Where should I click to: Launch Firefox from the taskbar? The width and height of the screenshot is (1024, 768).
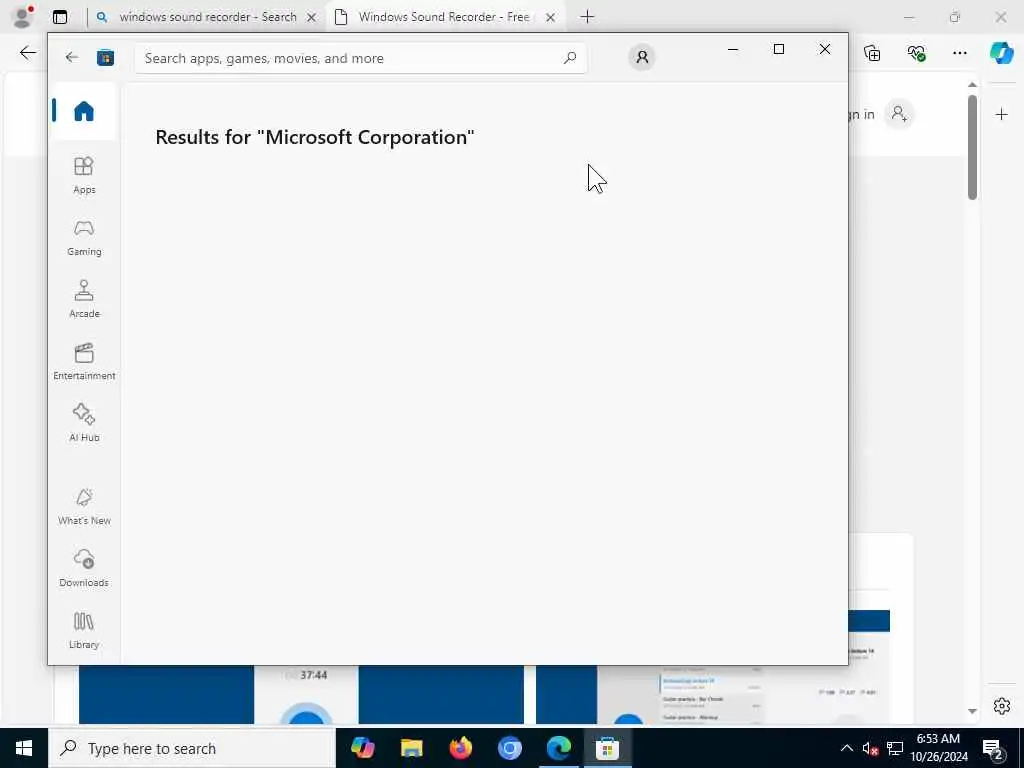click(x=460, y=748)
